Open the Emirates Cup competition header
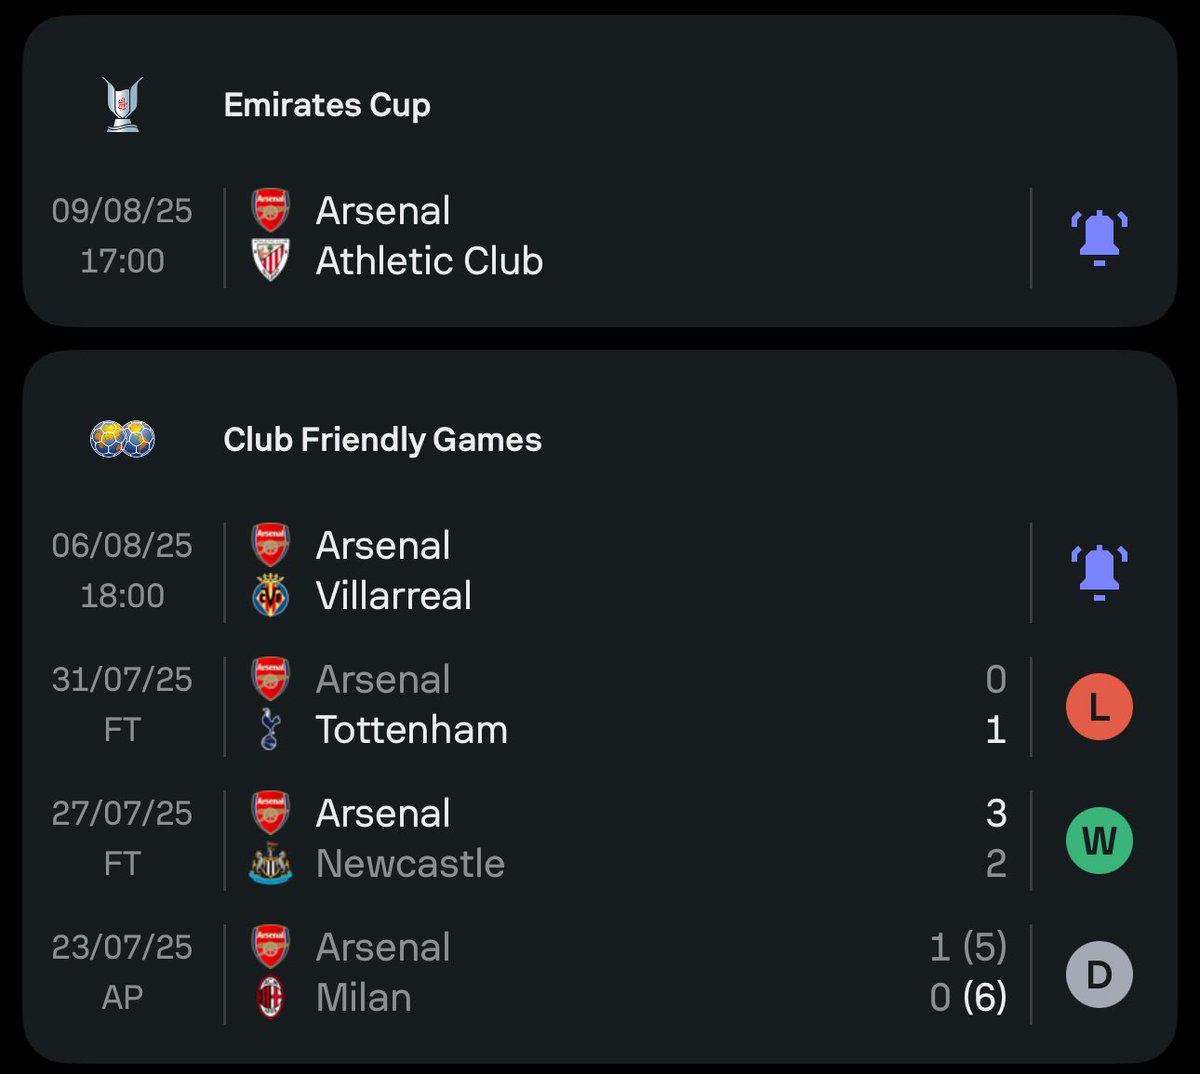Viewport: 1200px width, 1074px height. [x=327, y=105]
